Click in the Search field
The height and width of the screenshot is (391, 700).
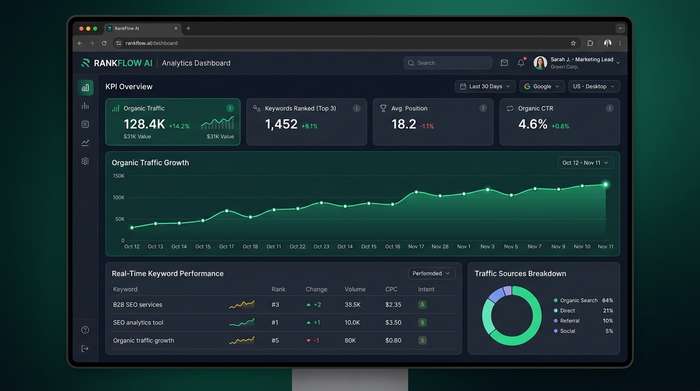(448, 63)
